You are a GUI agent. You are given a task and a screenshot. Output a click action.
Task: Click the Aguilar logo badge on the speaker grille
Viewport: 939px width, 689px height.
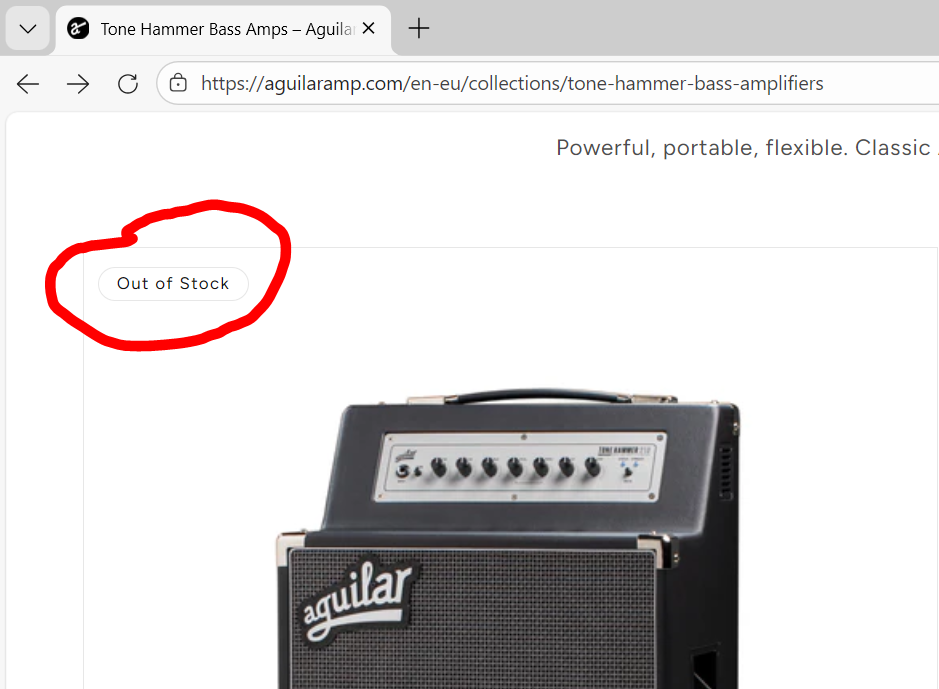click(x=357, y=603)
